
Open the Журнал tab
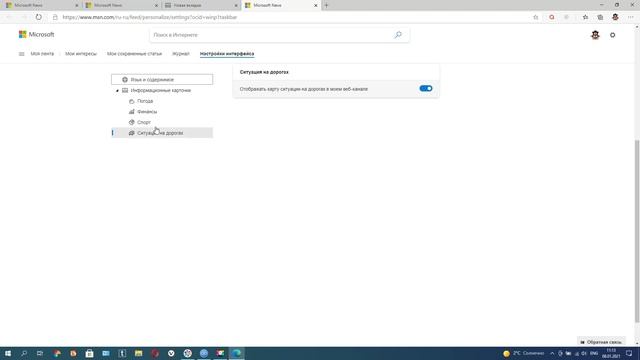(181, 54)
